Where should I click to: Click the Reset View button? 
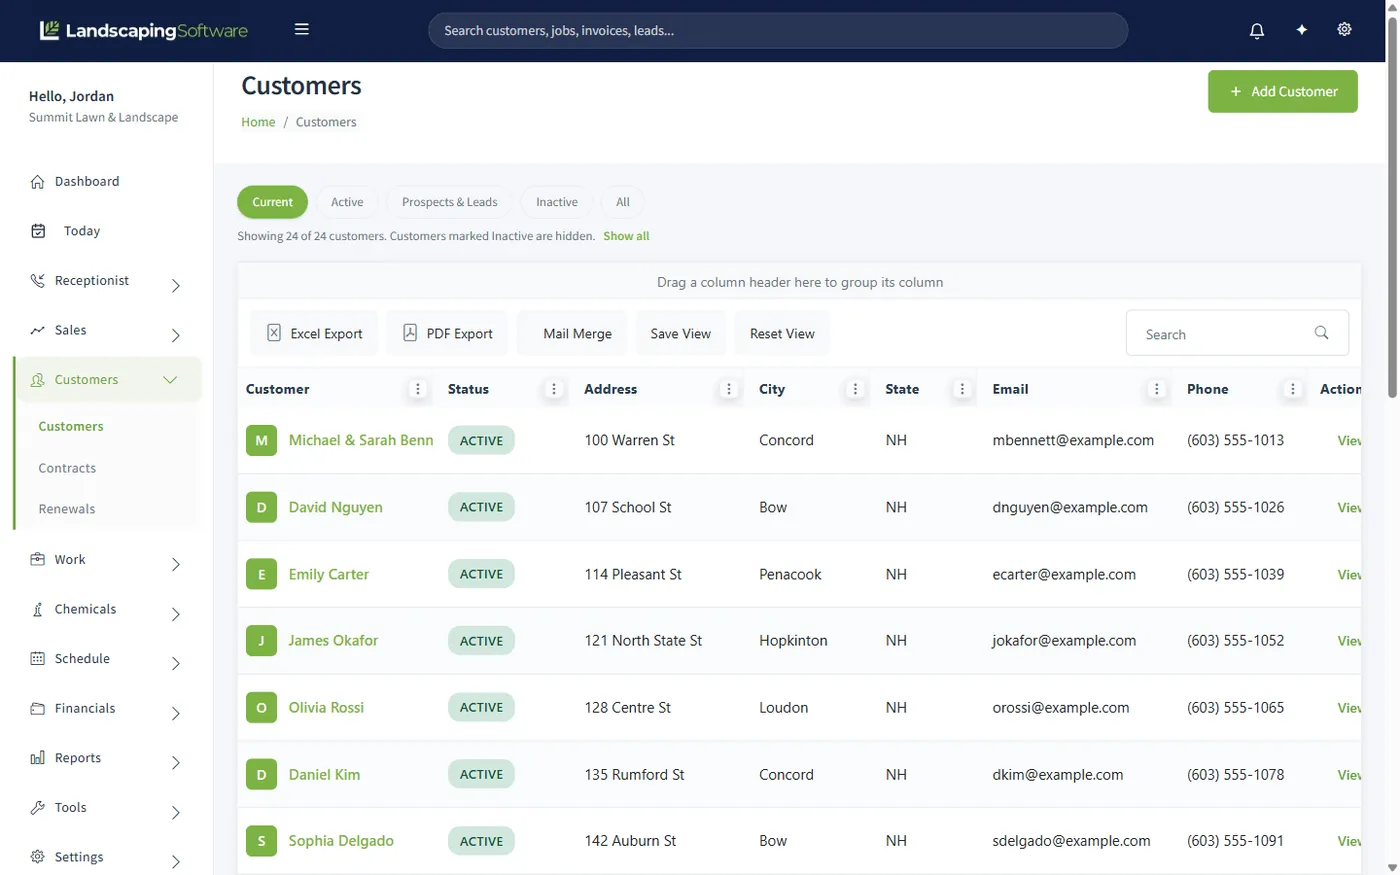[782, 333]
